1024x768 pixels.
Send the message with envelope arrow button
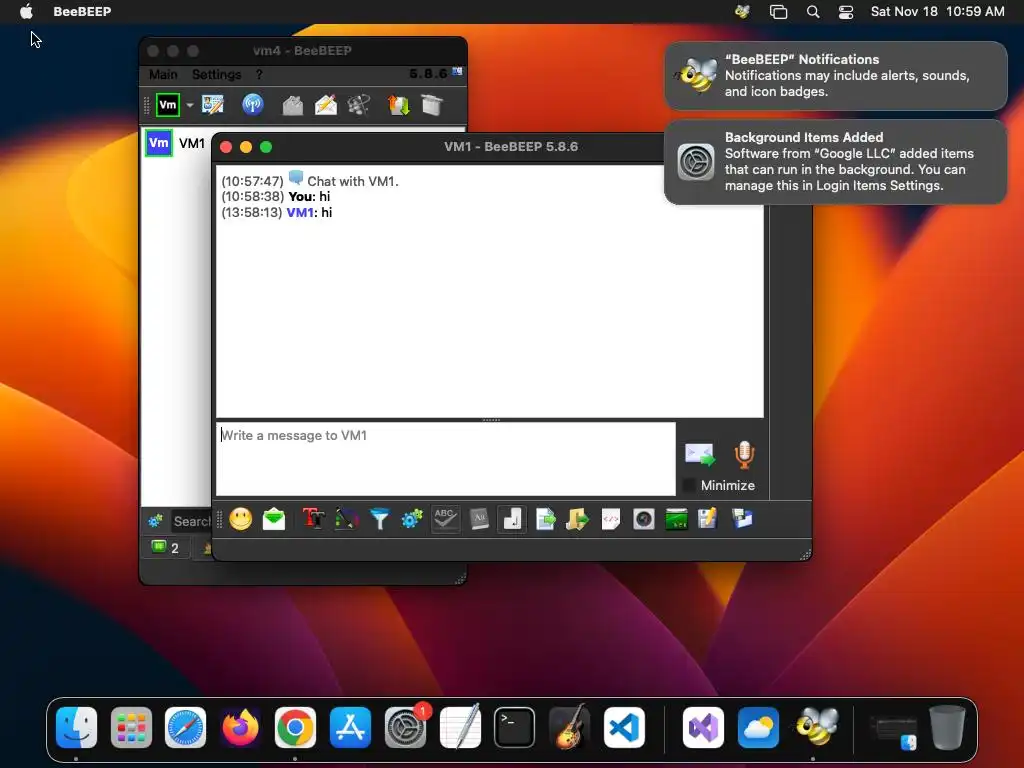(x=700, y=455)
